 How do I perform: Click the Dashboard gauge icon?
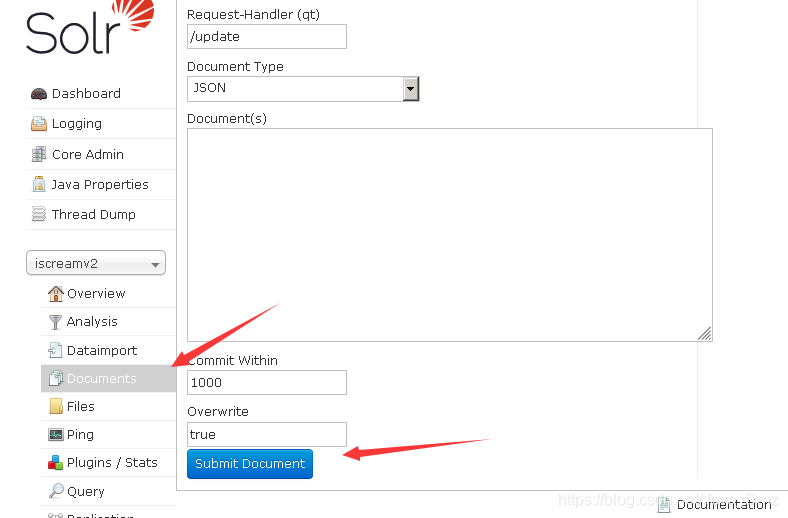click(x=39, y=93)
